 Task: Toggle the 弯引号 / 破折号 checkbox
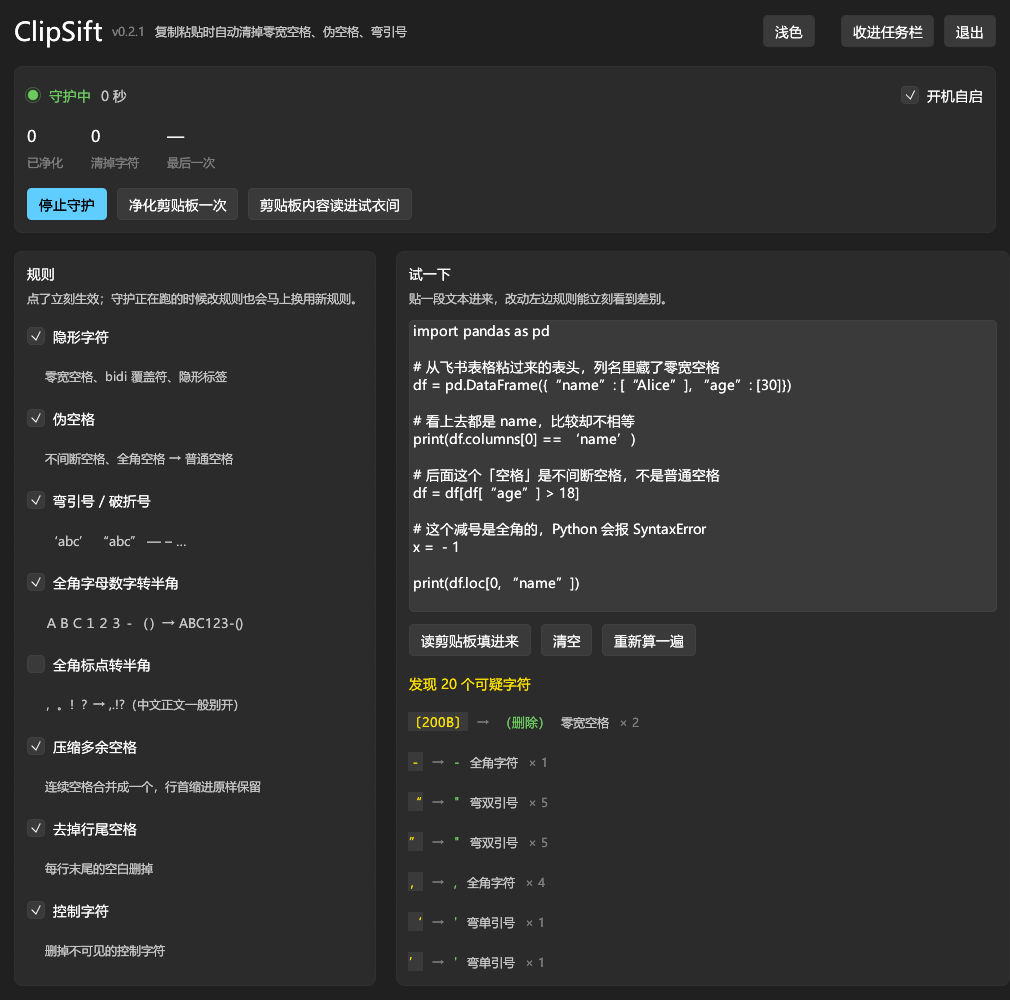[36, 500]
